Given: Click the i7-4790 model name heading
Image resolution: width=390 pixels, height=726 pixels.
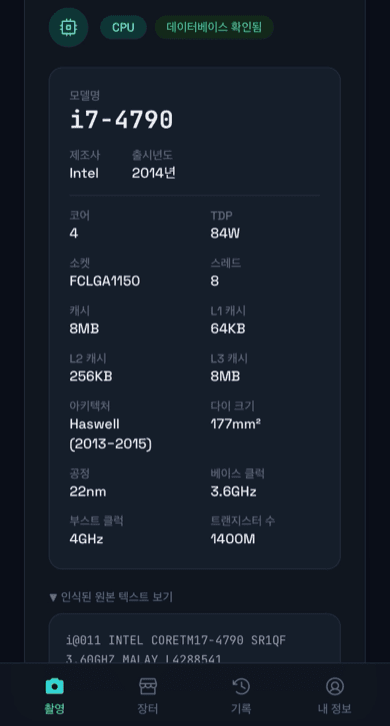Looking at the screenshot, I should [x=121, y=120].
